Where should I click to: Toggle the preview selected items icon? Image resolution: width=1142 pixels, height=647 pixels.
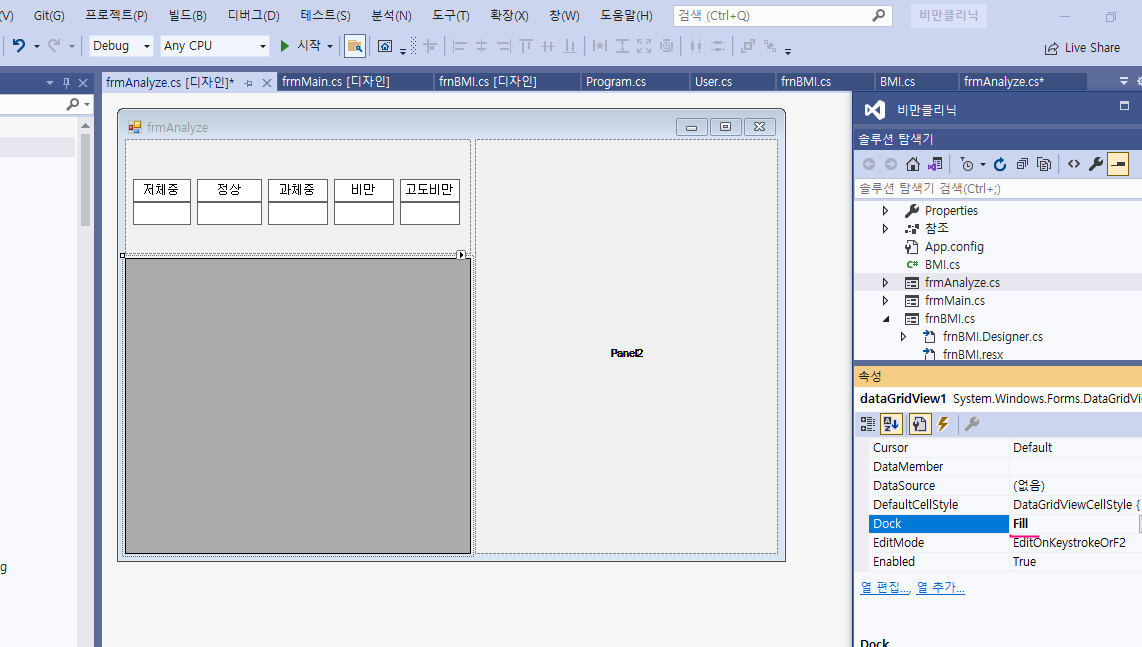pos(1118,164)
